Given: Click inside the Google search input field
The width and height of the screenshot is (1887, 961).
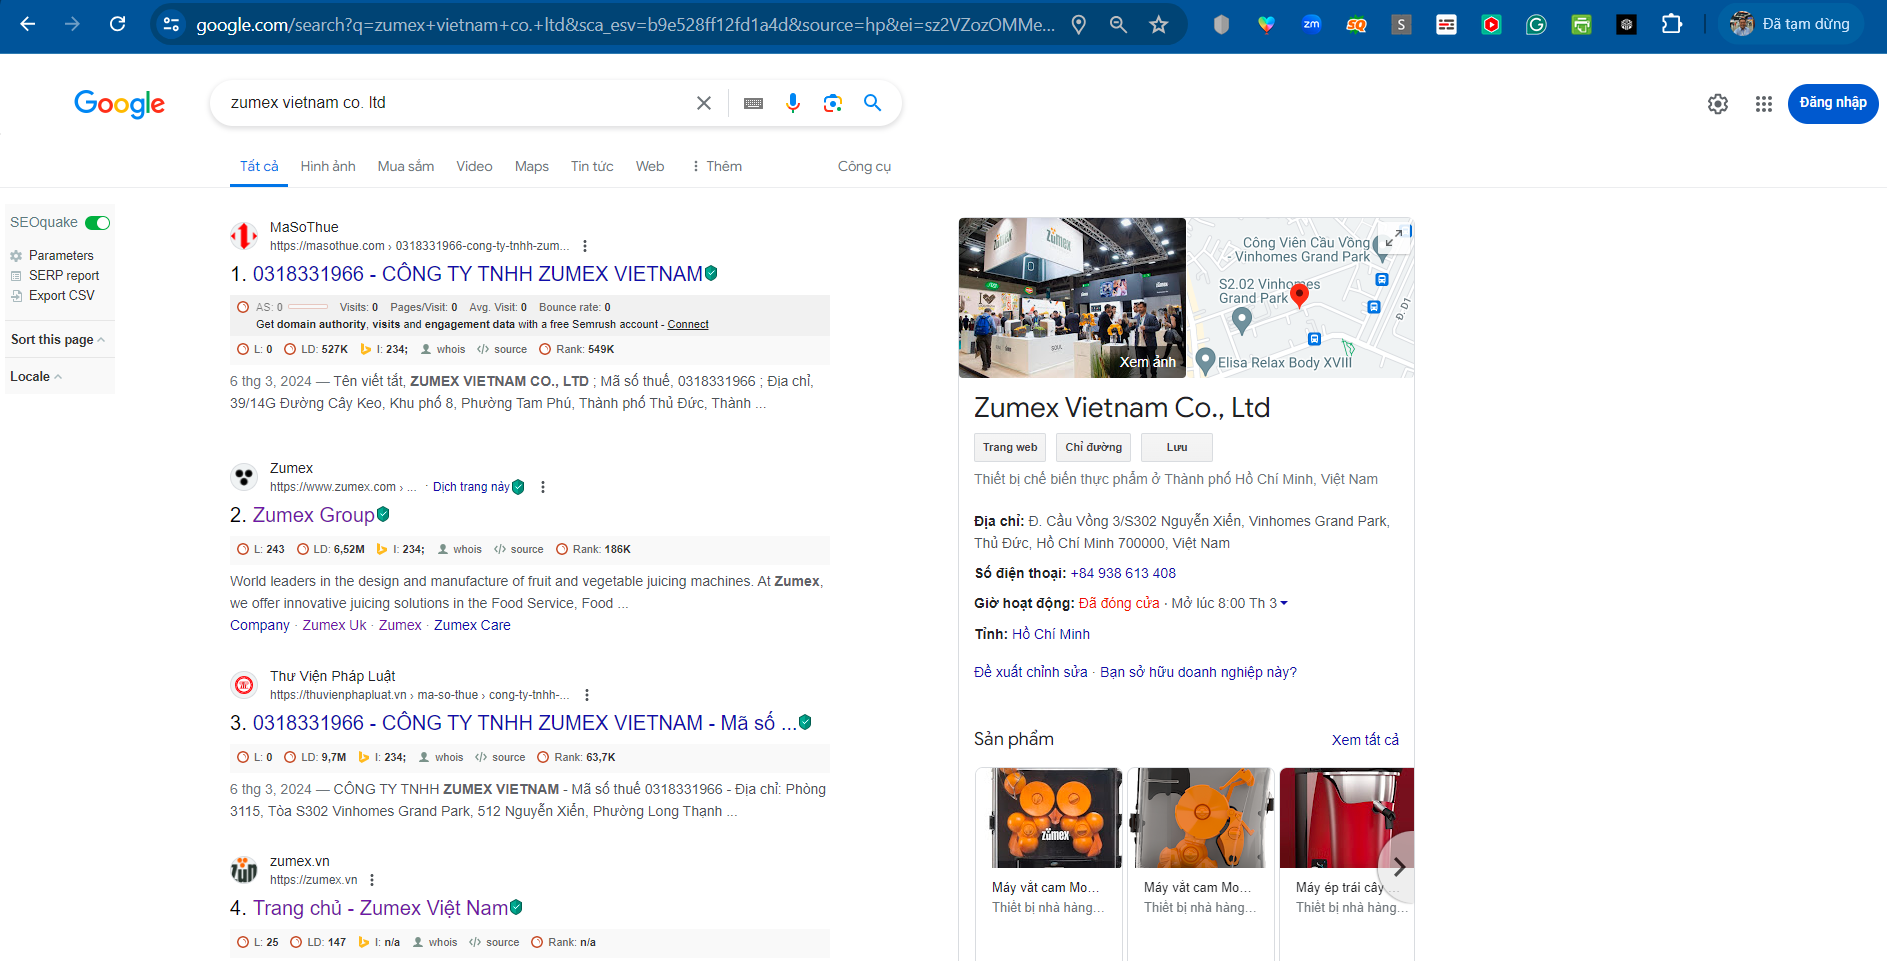Looking at the screenshot, I should 455,103.
